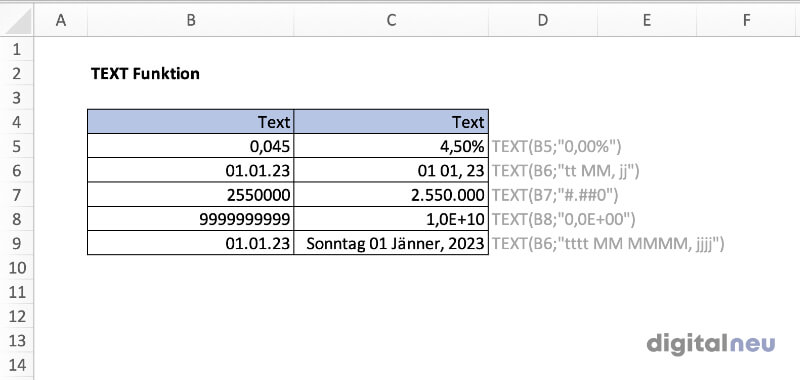Select row 6 header
The width and height of the screenshot is (800, 380).
click(x=17, y=170)
